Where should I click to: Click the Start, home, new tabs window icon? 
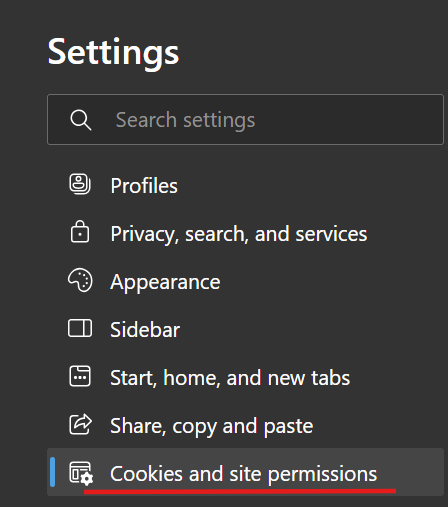click(x=80, y=376)
